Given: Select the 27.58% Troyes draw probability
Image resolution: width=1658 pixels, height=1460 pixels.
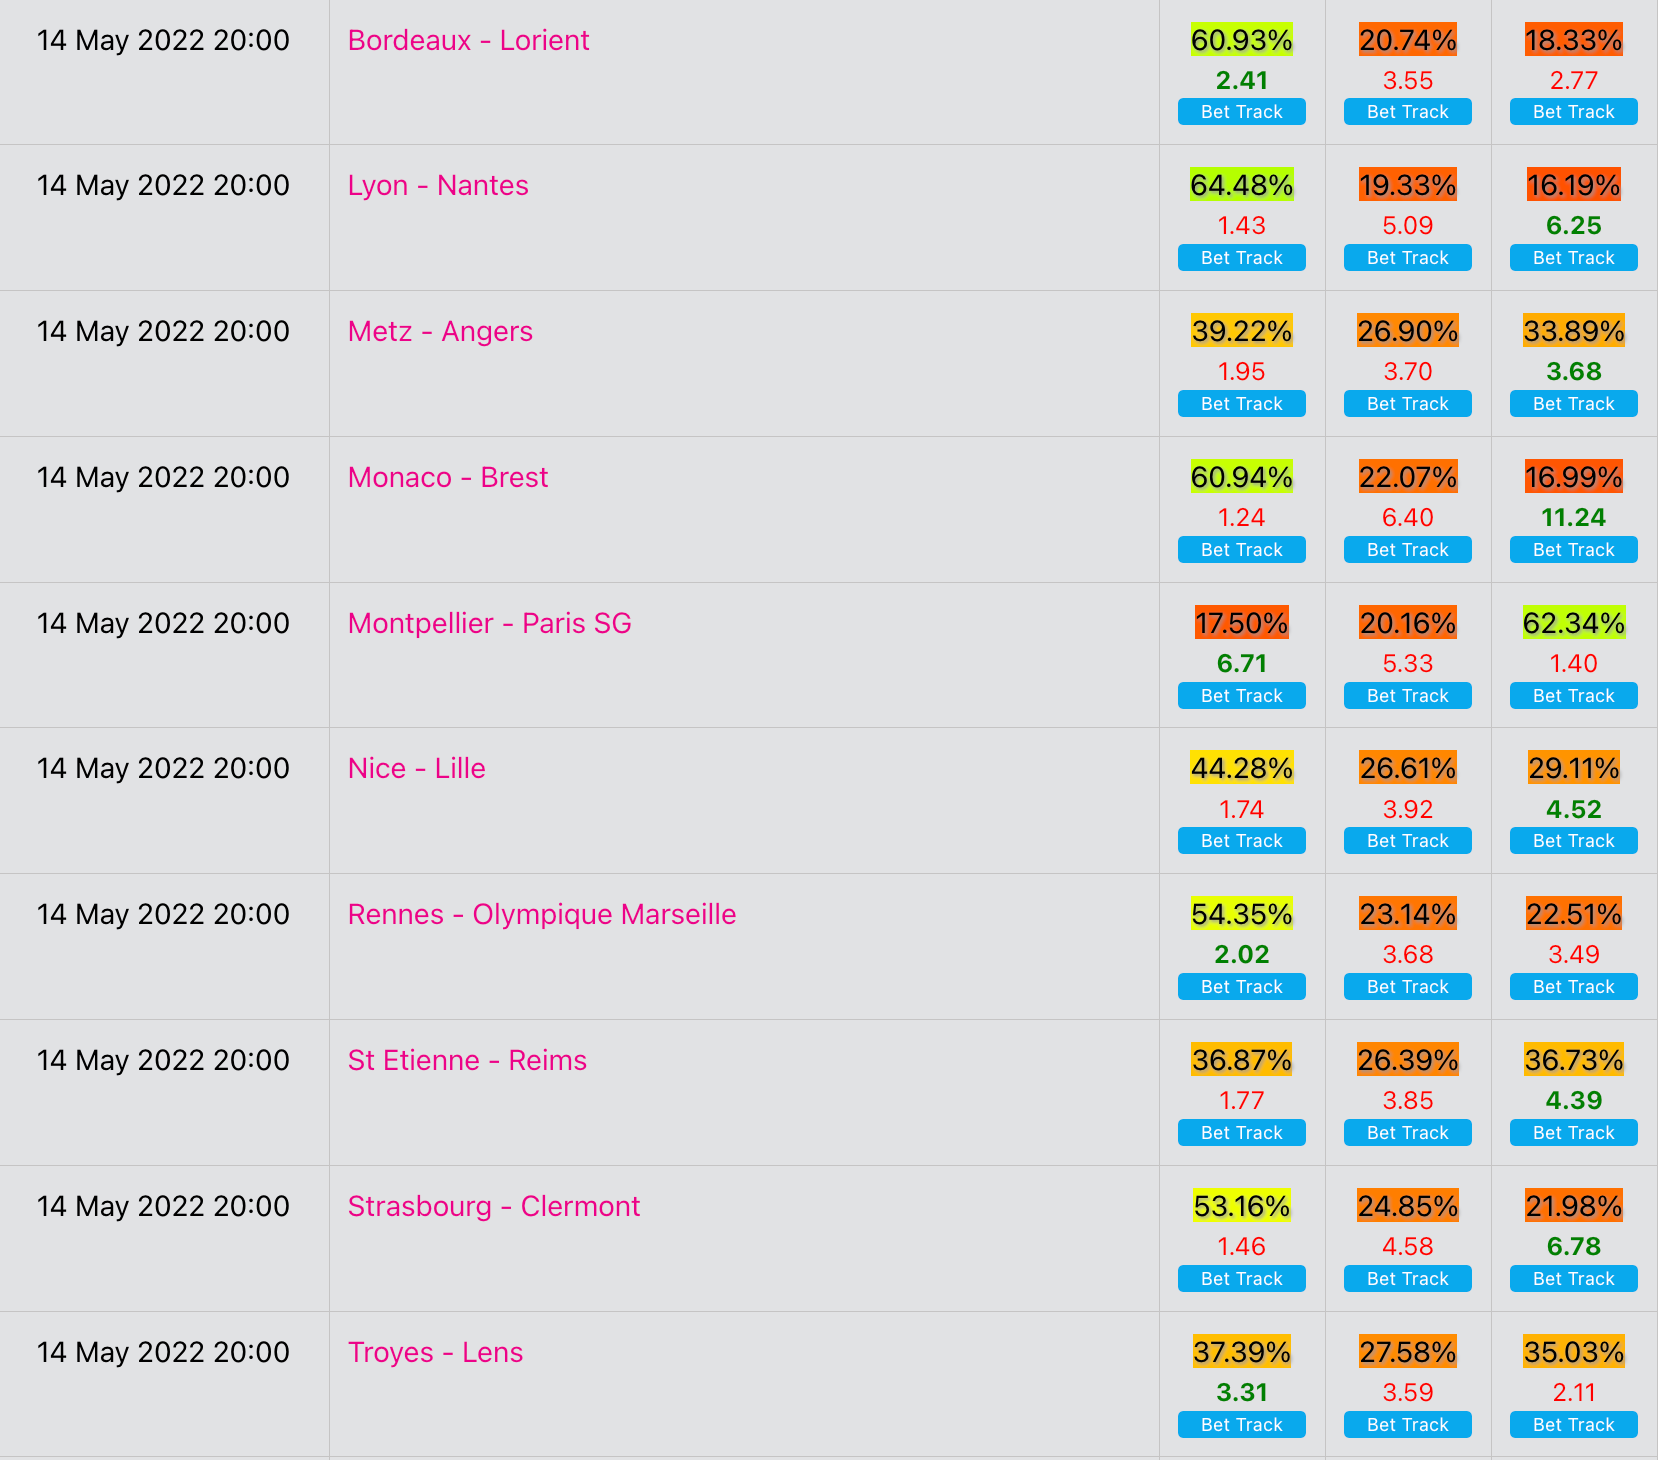Looking at the screenshot, I should pos(1408,1352).
